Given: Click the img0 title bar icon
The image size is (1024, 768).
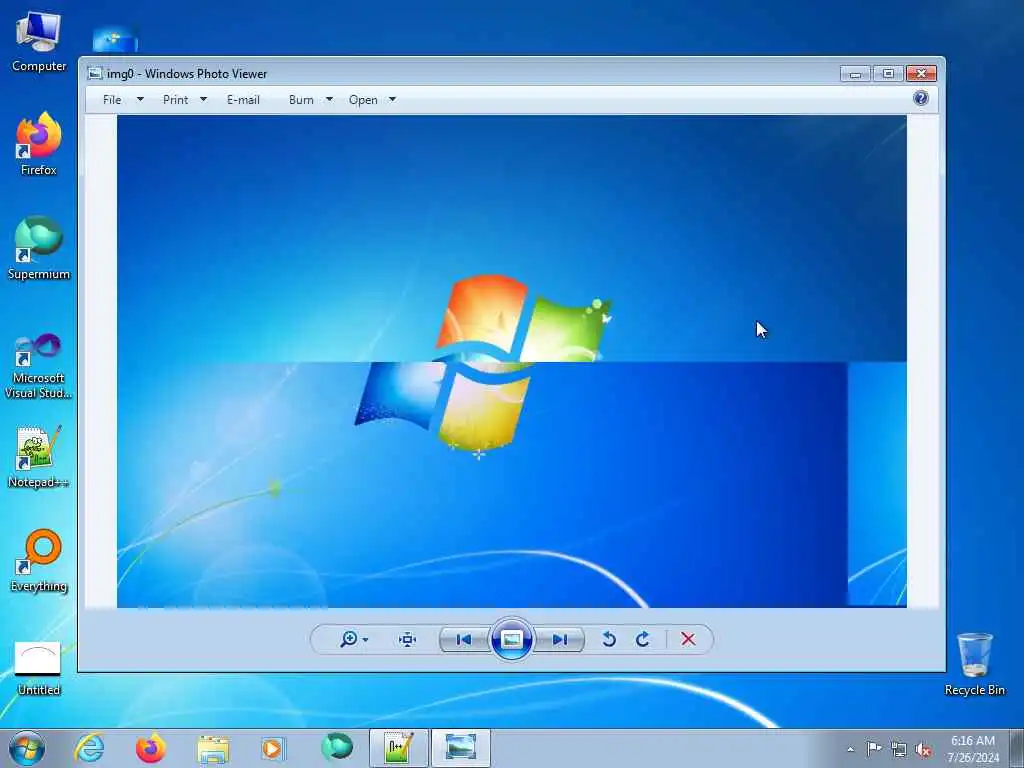Looking at the screenshot, I should click(x=95, y=73).
